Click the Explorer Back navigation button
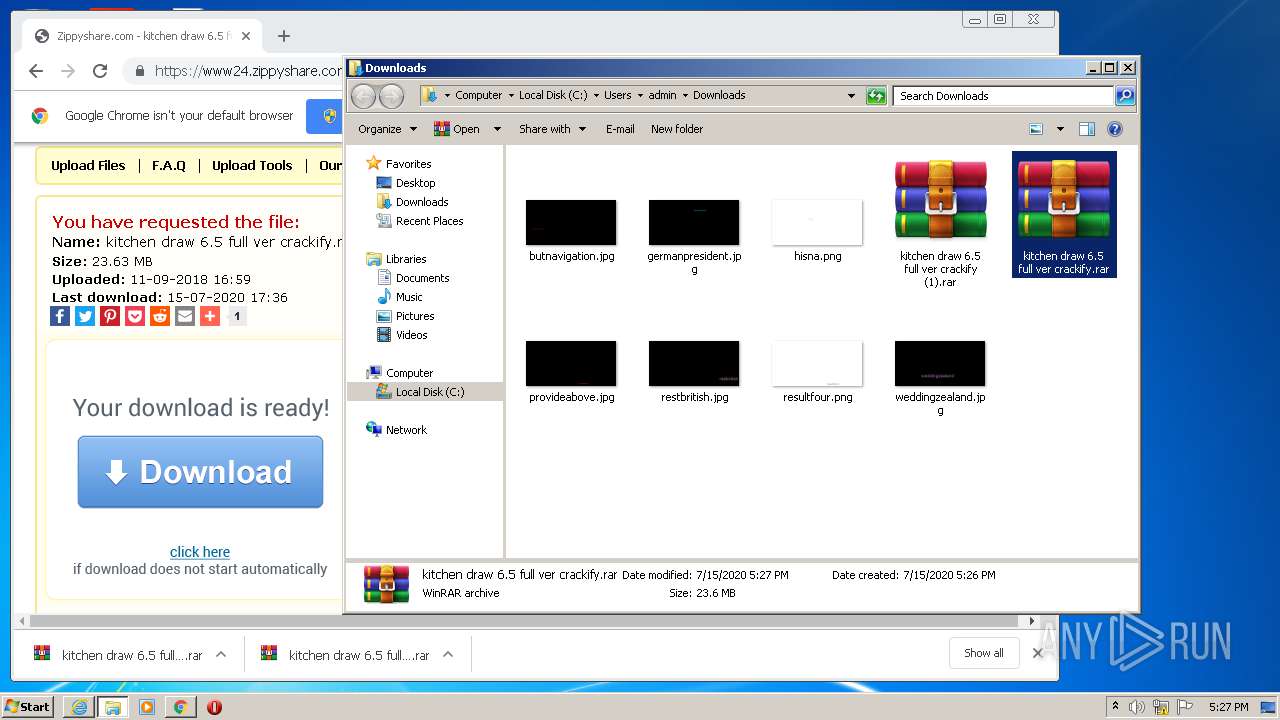The height and width of the screenshot is (720, 1280). click(363, 96)
